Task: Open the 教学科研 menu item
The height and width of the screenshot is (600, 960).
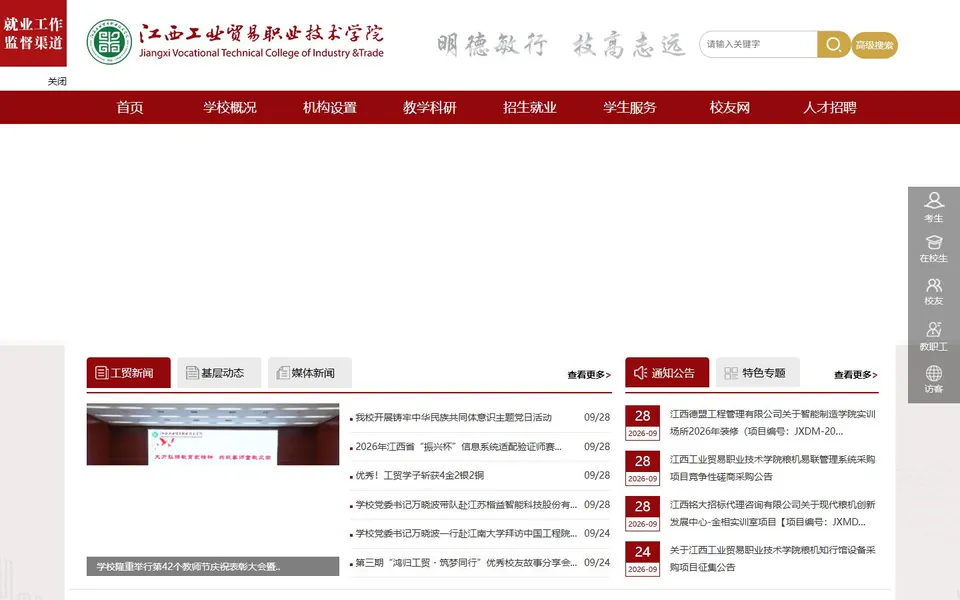Action: pyautogui.click(x=430, y=108)
